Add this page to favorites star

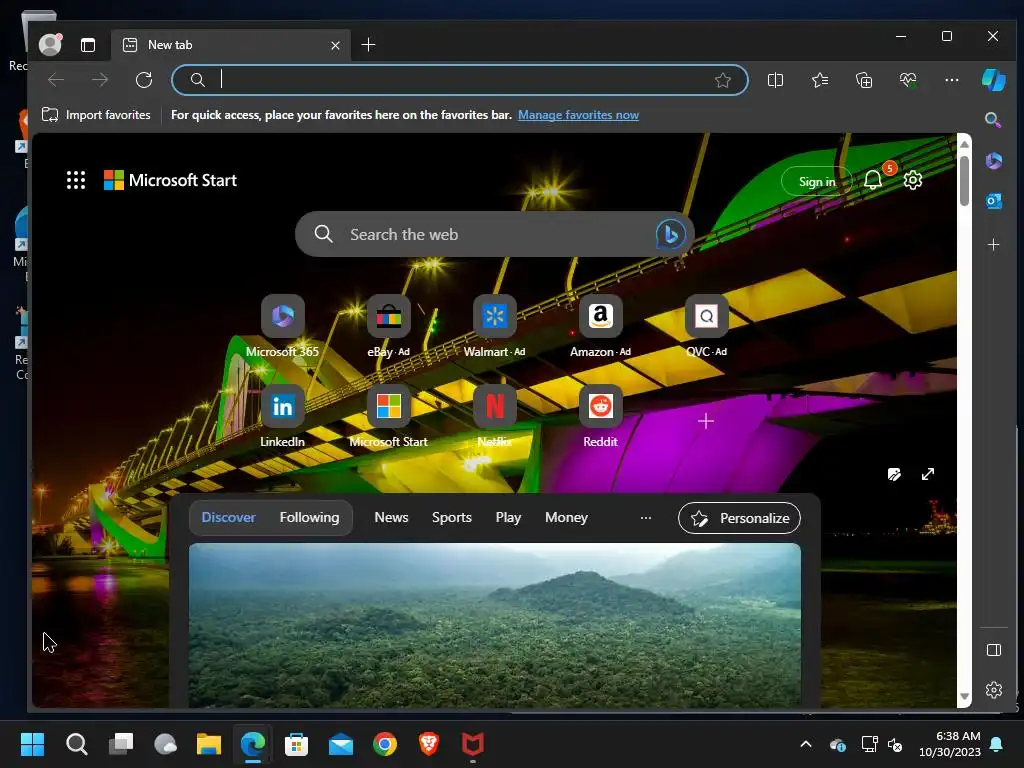[x=722, y=80]
